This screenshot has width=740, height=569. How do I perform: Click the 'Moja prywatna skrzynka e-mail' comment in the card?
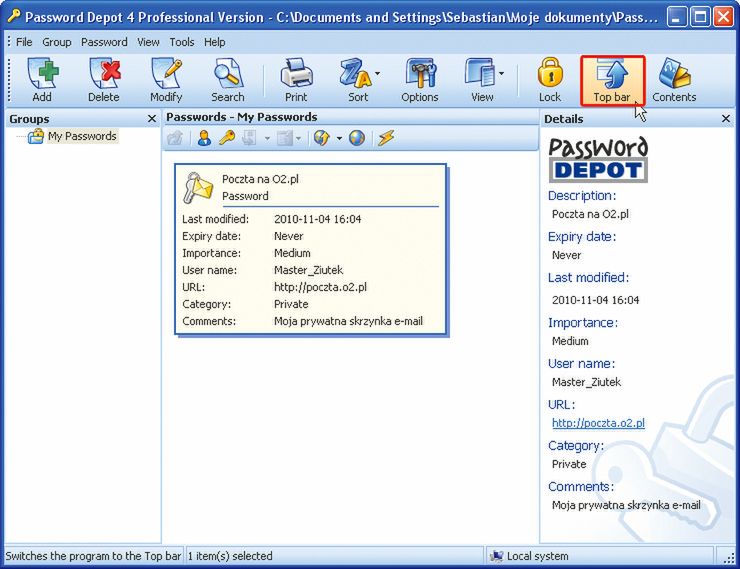point(348,321)
